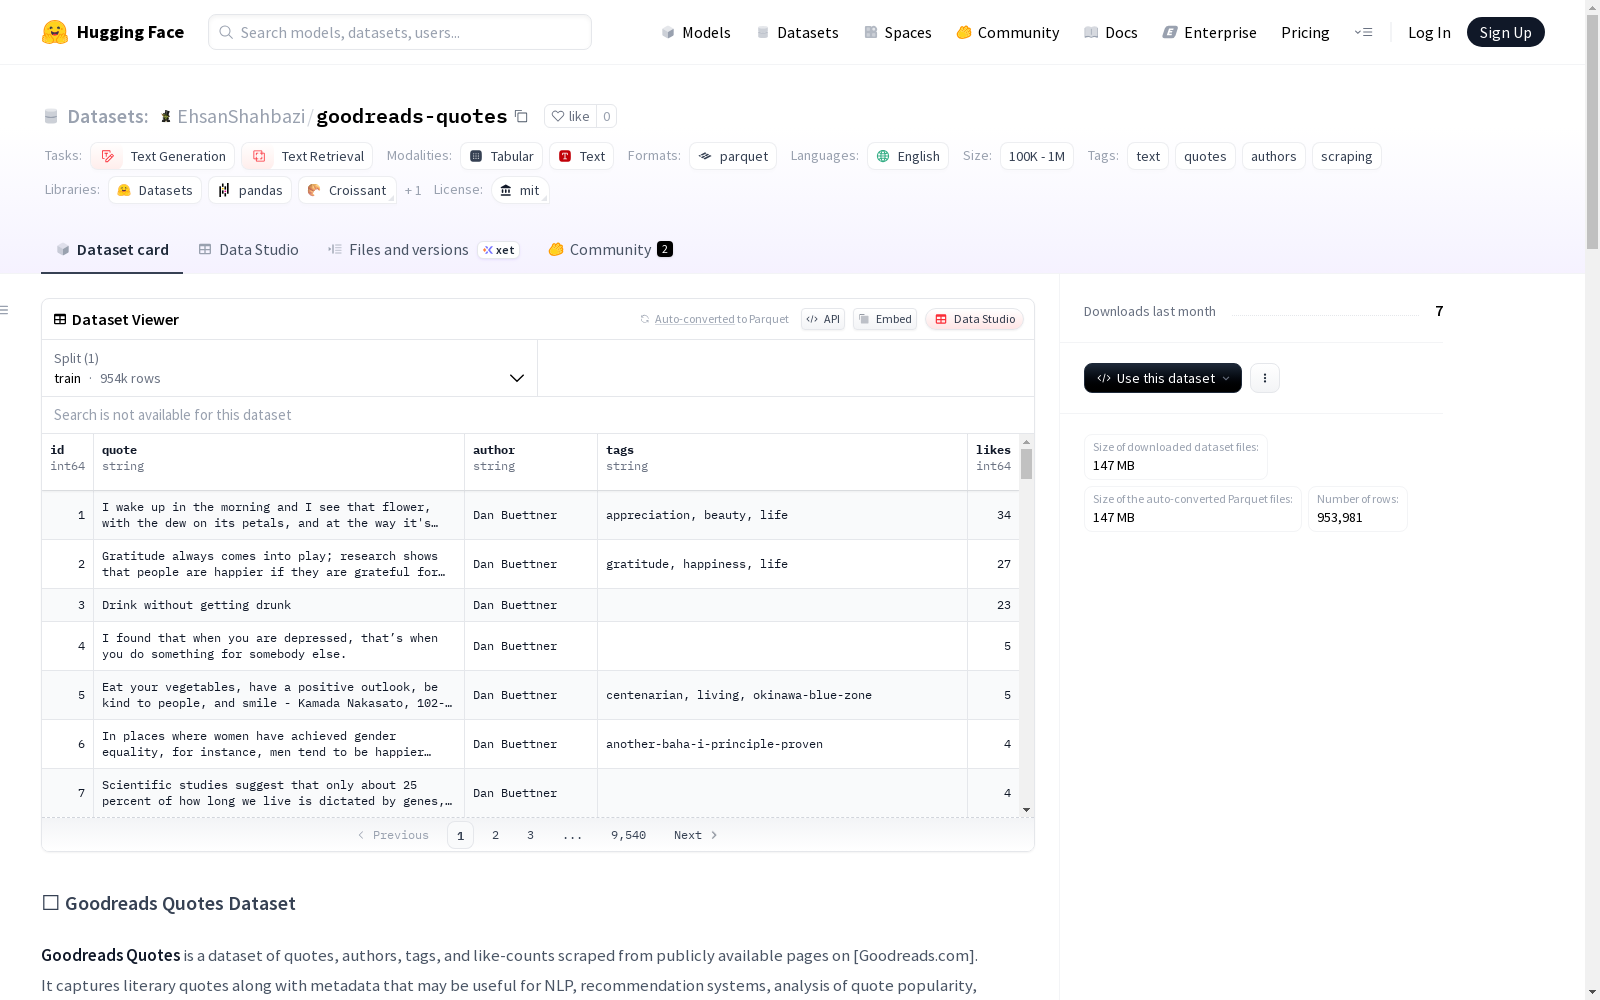The height and width of the screenshot is (1000, 1600).
Task: Click the Datasets library tag
Action: click(x=155, y=190)
